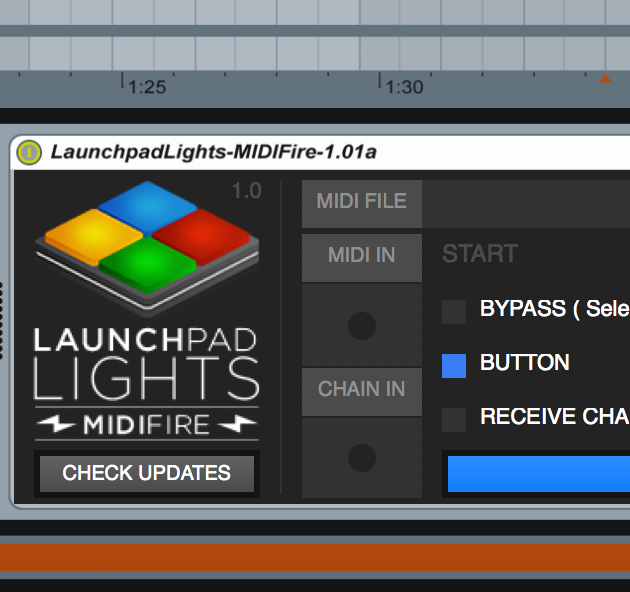Toggle the BUTTON checkbox
This screenshot has height=592, width=630.
[x=454, y=366]
